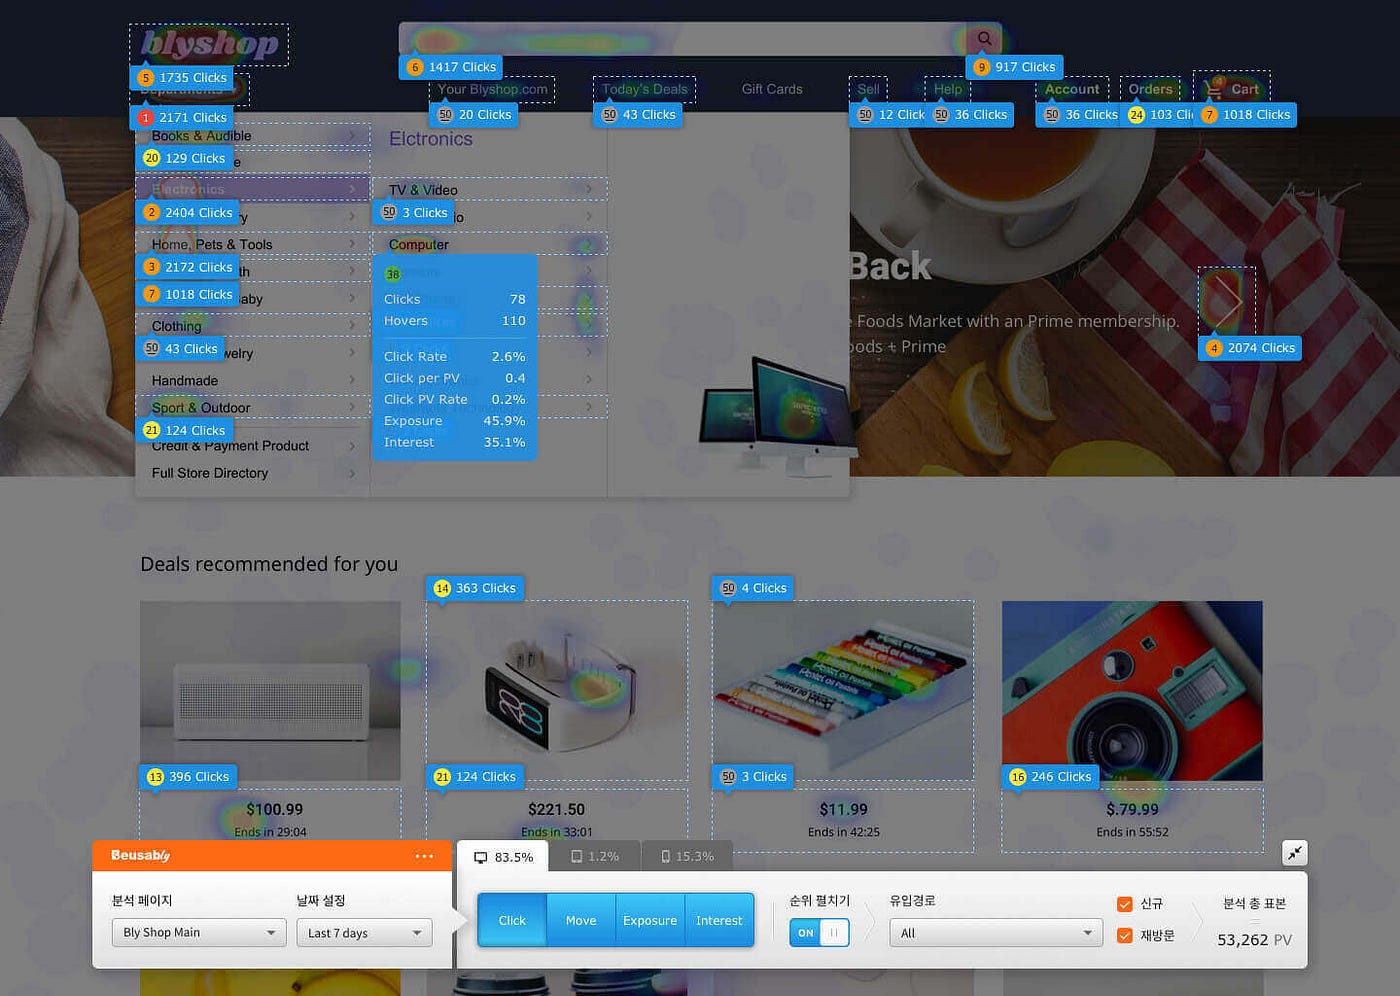
Task: Open the orange camera product image
Action: [x=1132, y=690]
